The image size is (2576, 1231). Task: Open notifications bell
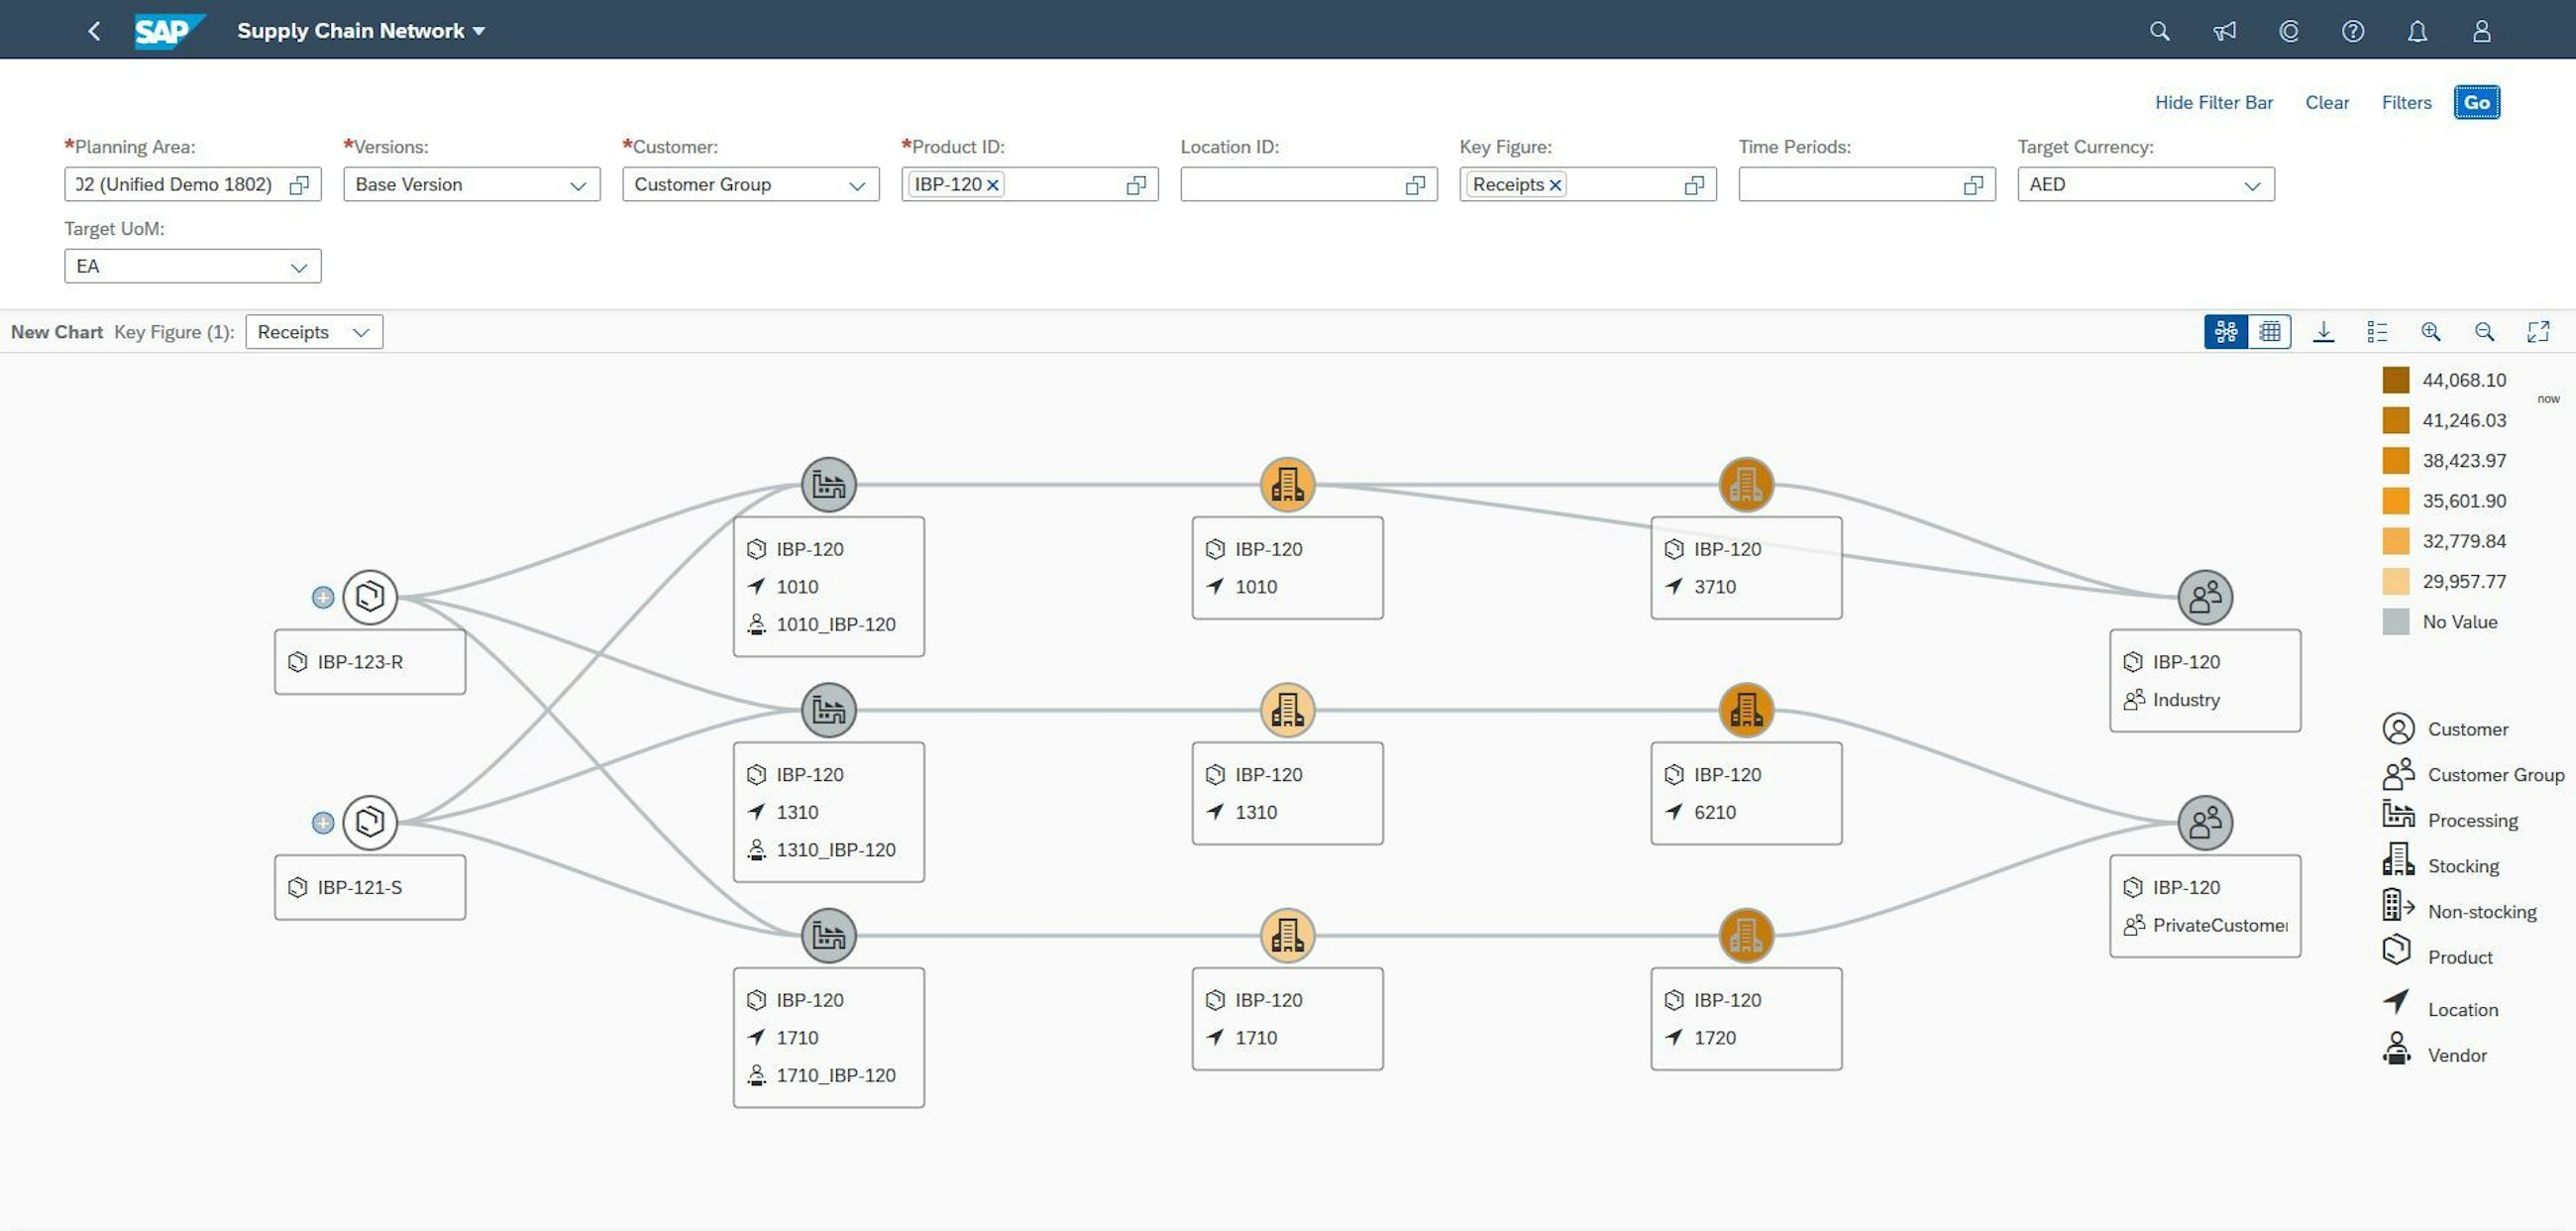click(2417, 31)
